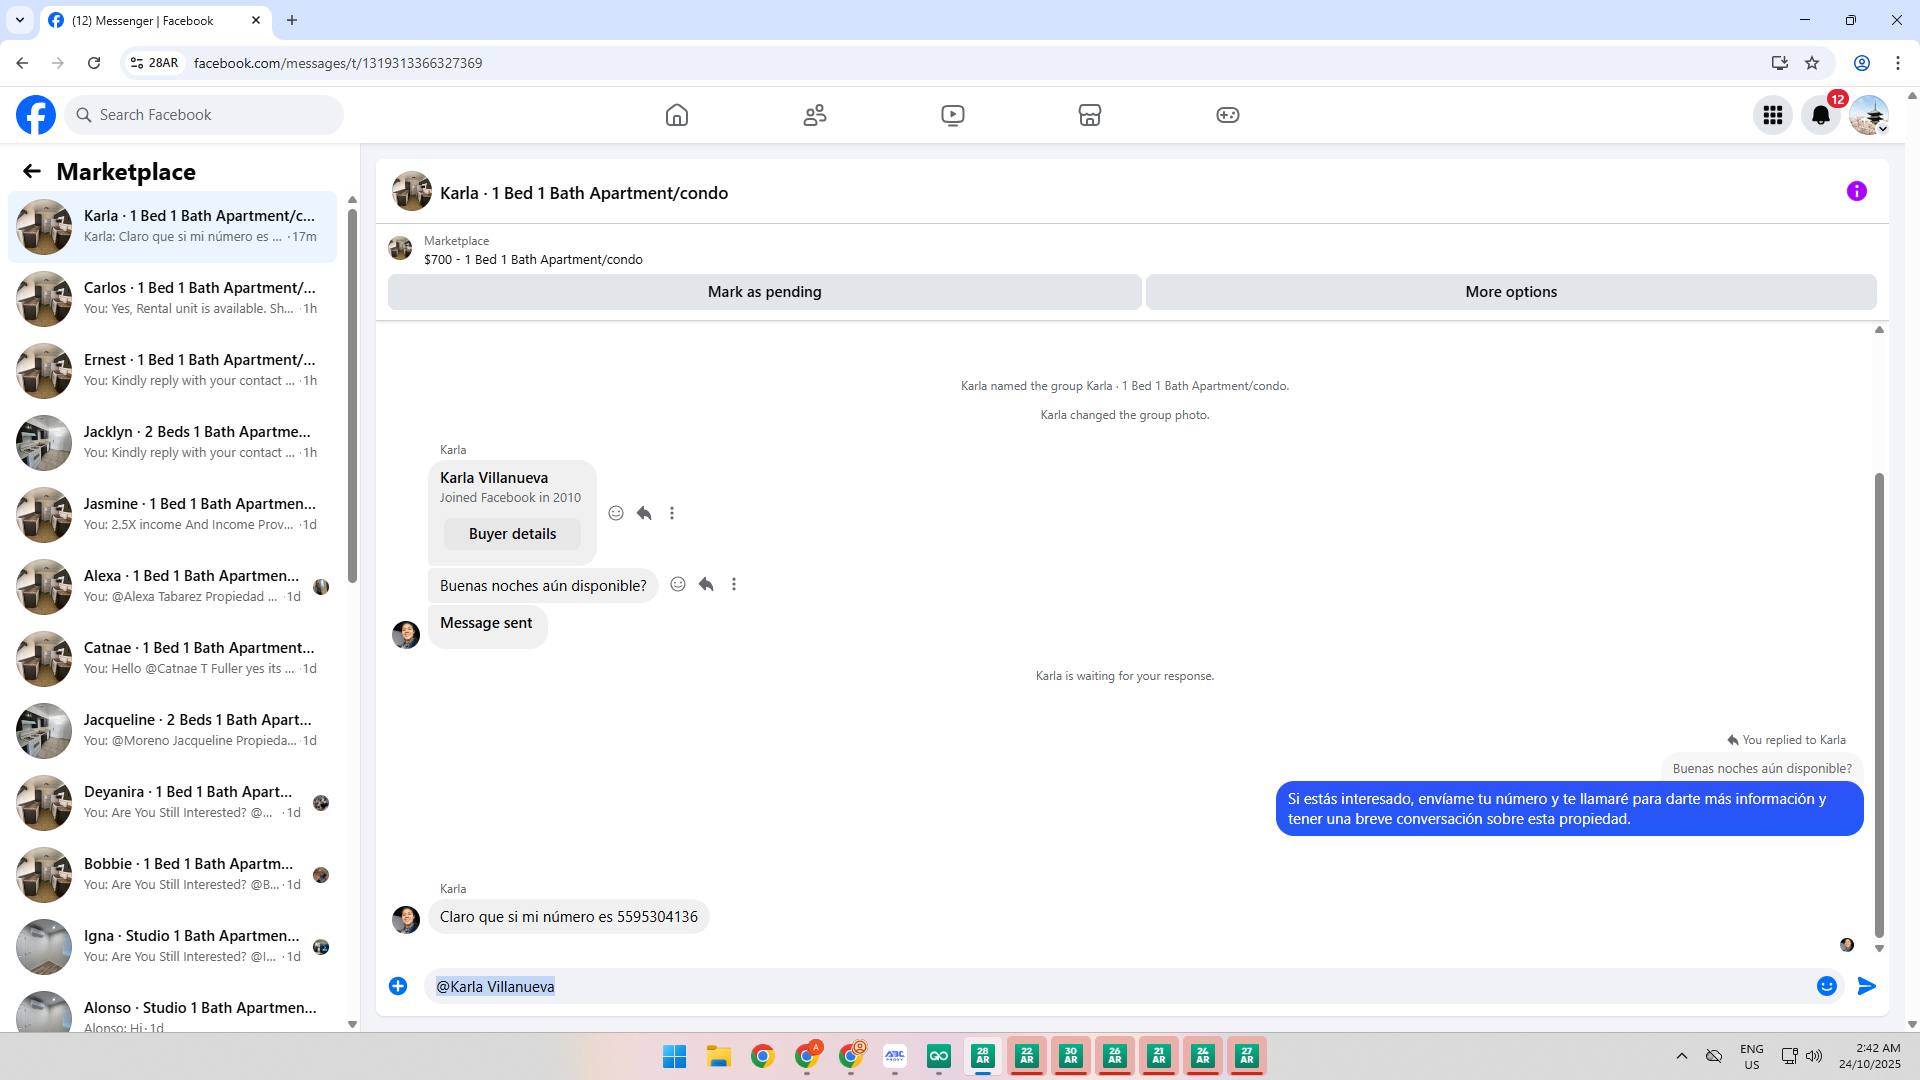React to 'Buenas noches aún disponible?' message
This screenshot has height=1080, width=1920.
tap(678, 584)
